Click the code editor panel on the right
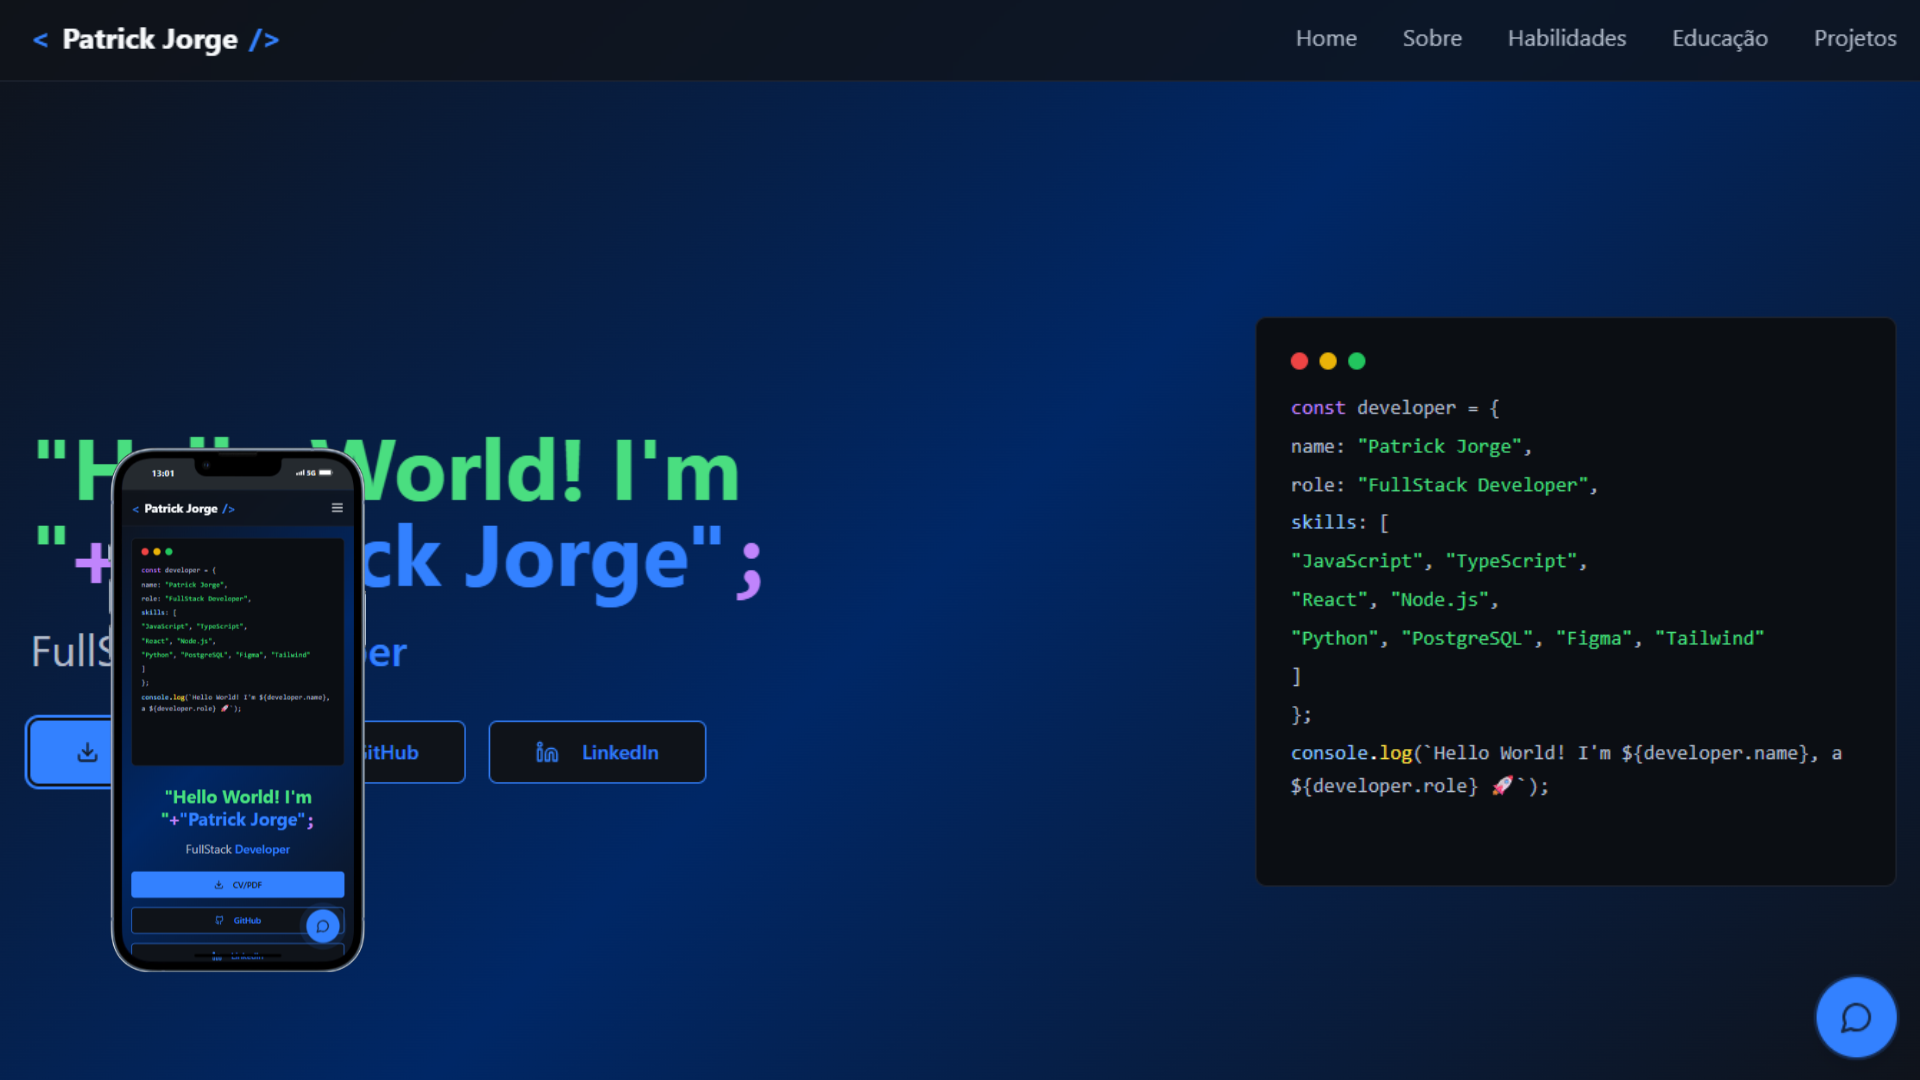1920x1080 pixels. tap(1575, 600)
